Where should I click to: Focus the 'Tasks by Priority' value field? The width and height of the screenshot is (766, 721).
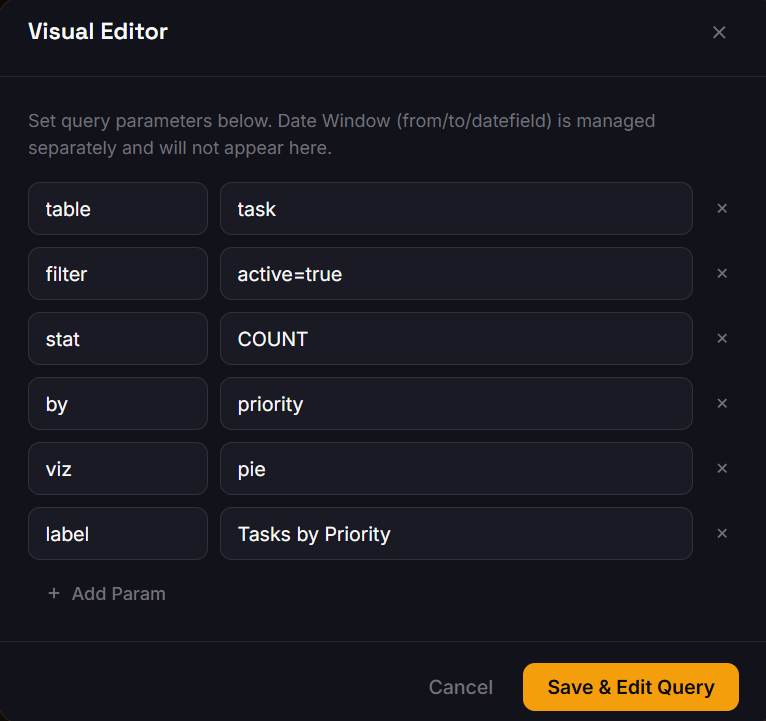point(456,533)
